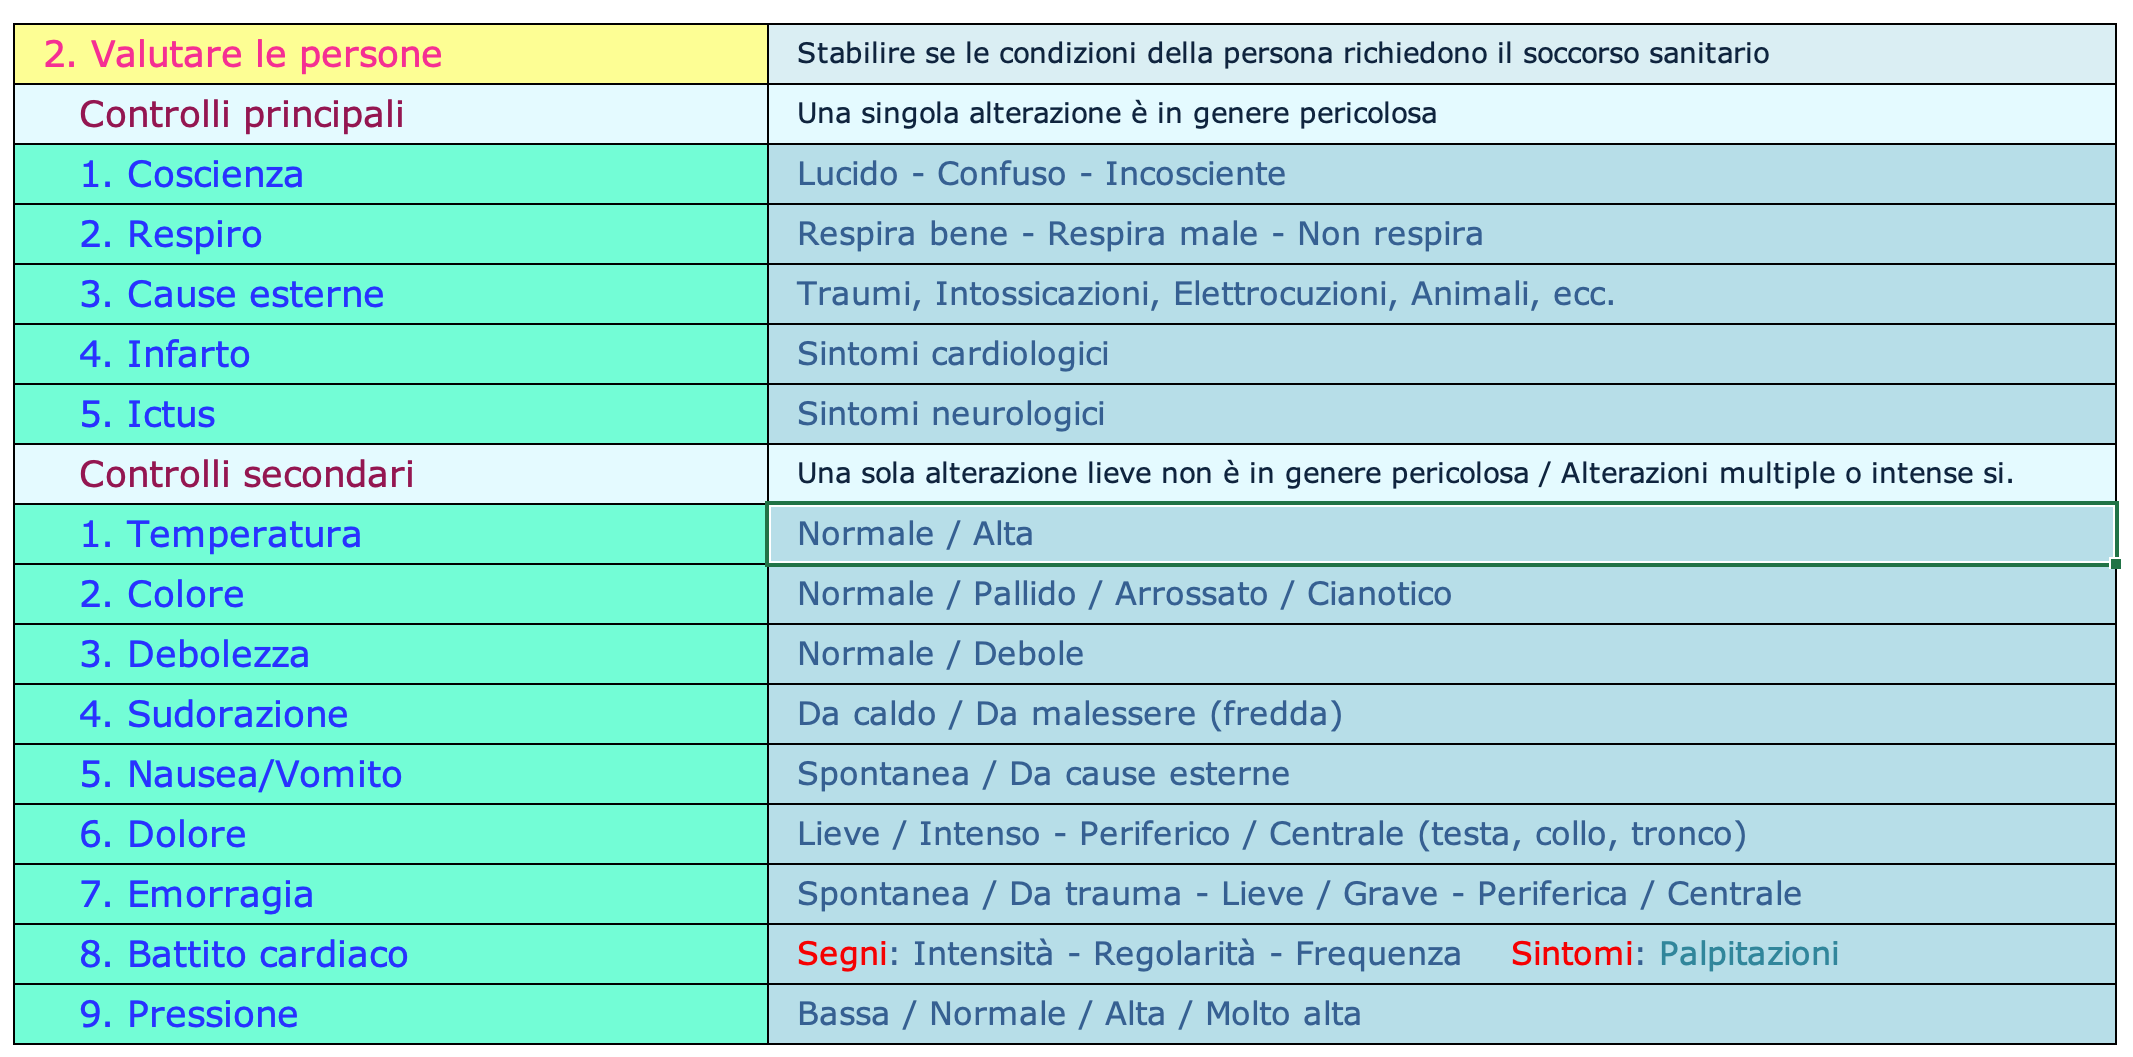Select the '2. Valutare le persone' header cell
Viewport: 2133px width, 1057px height.
coord(390,54)
